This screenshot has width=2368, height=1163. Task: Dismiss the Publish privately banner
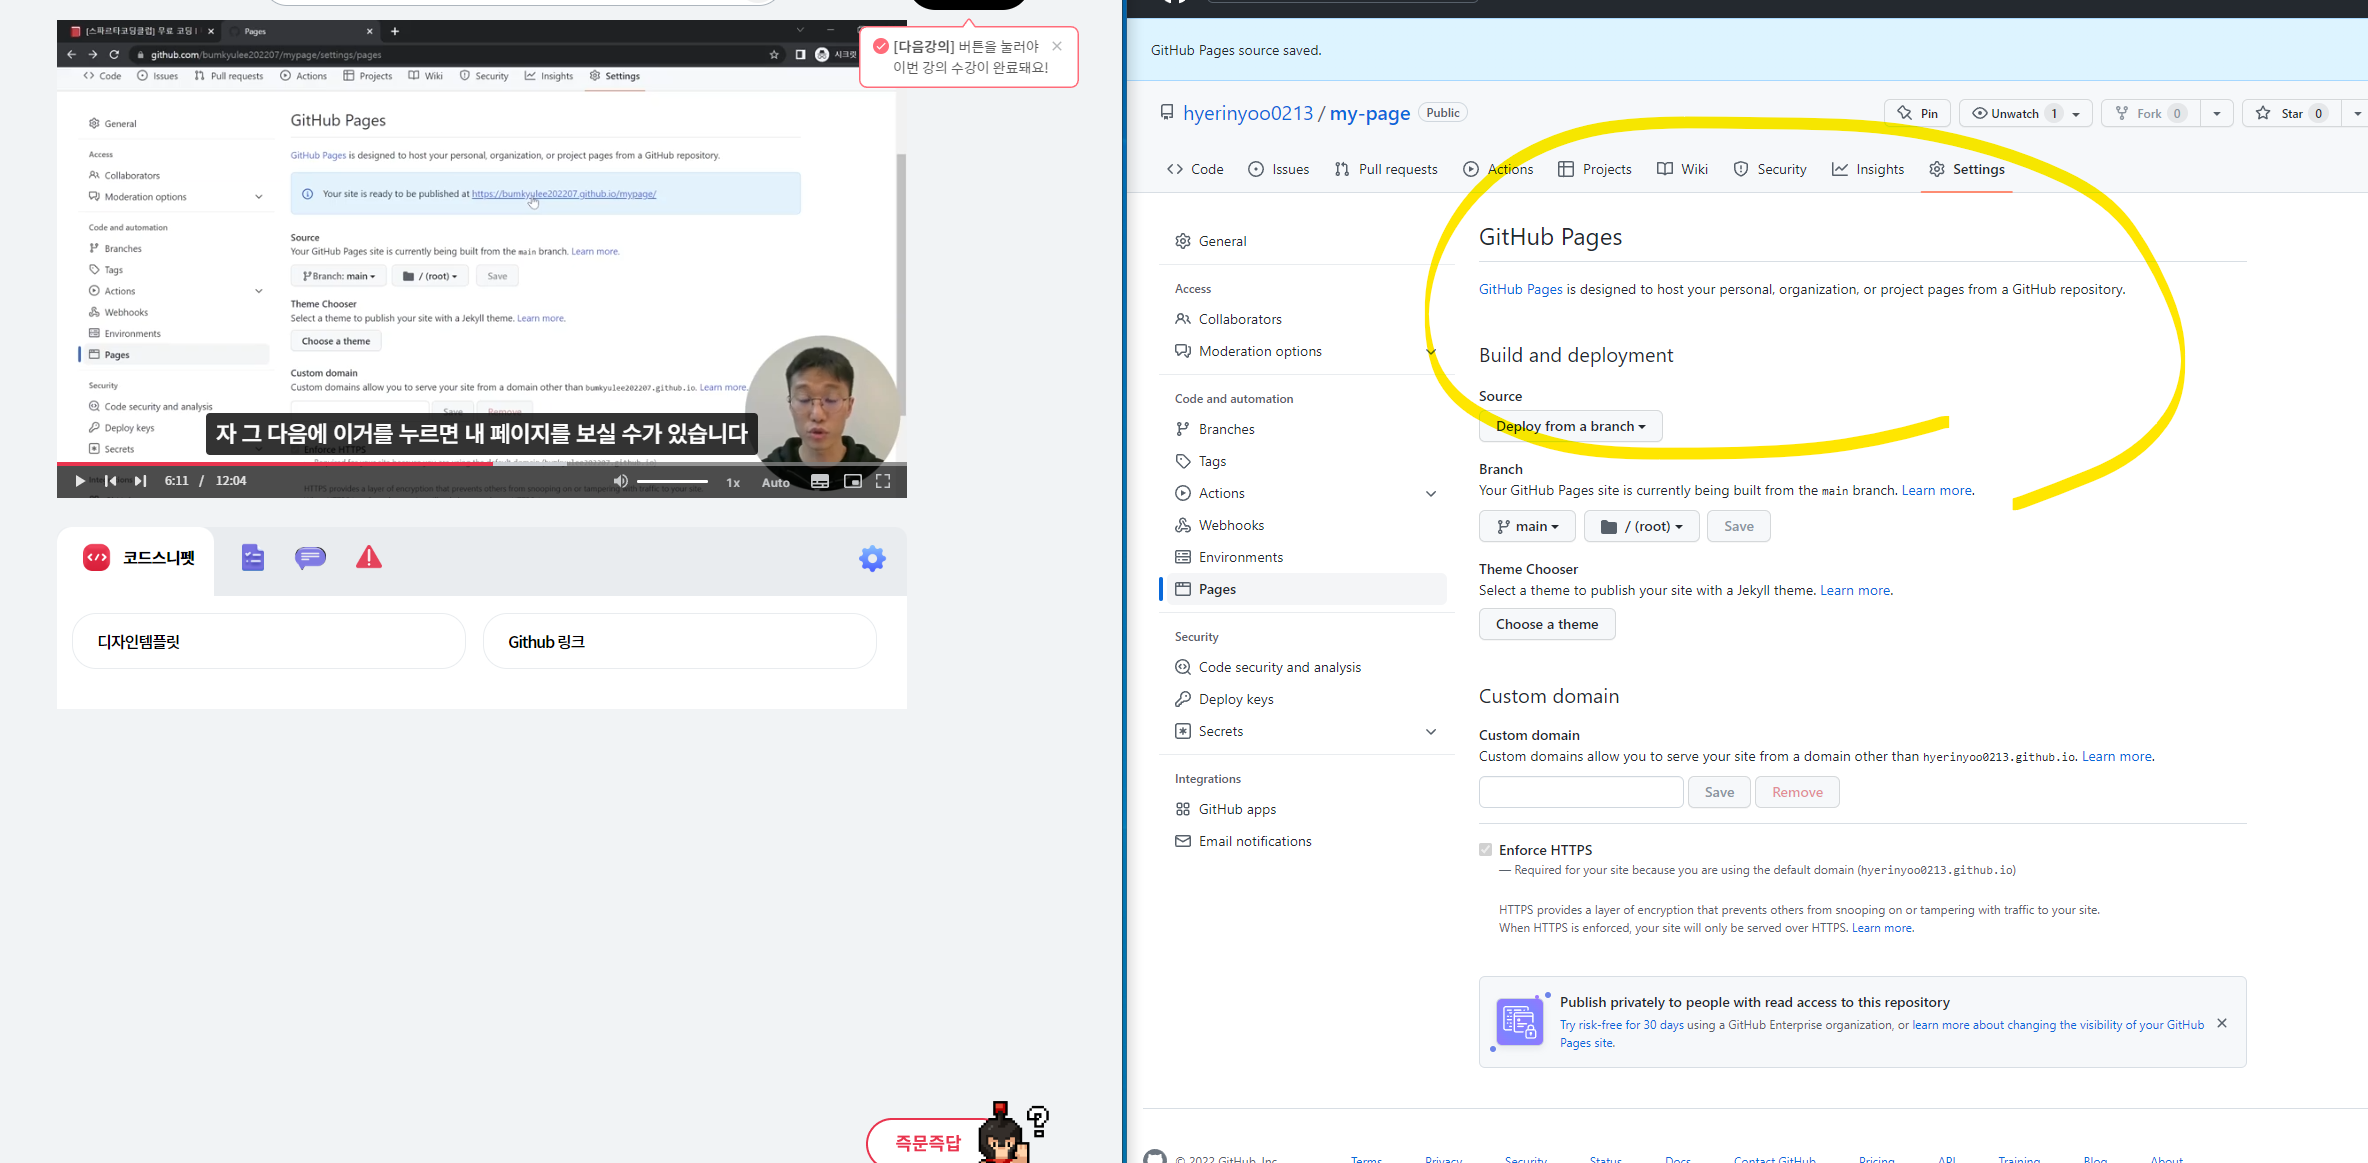tap(2222, 1023)
